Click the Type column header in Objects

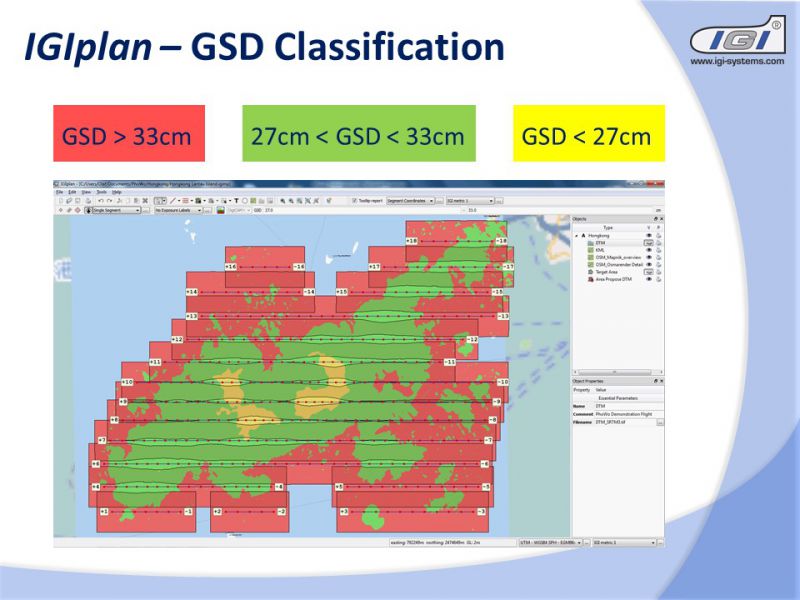click(608, 228)
